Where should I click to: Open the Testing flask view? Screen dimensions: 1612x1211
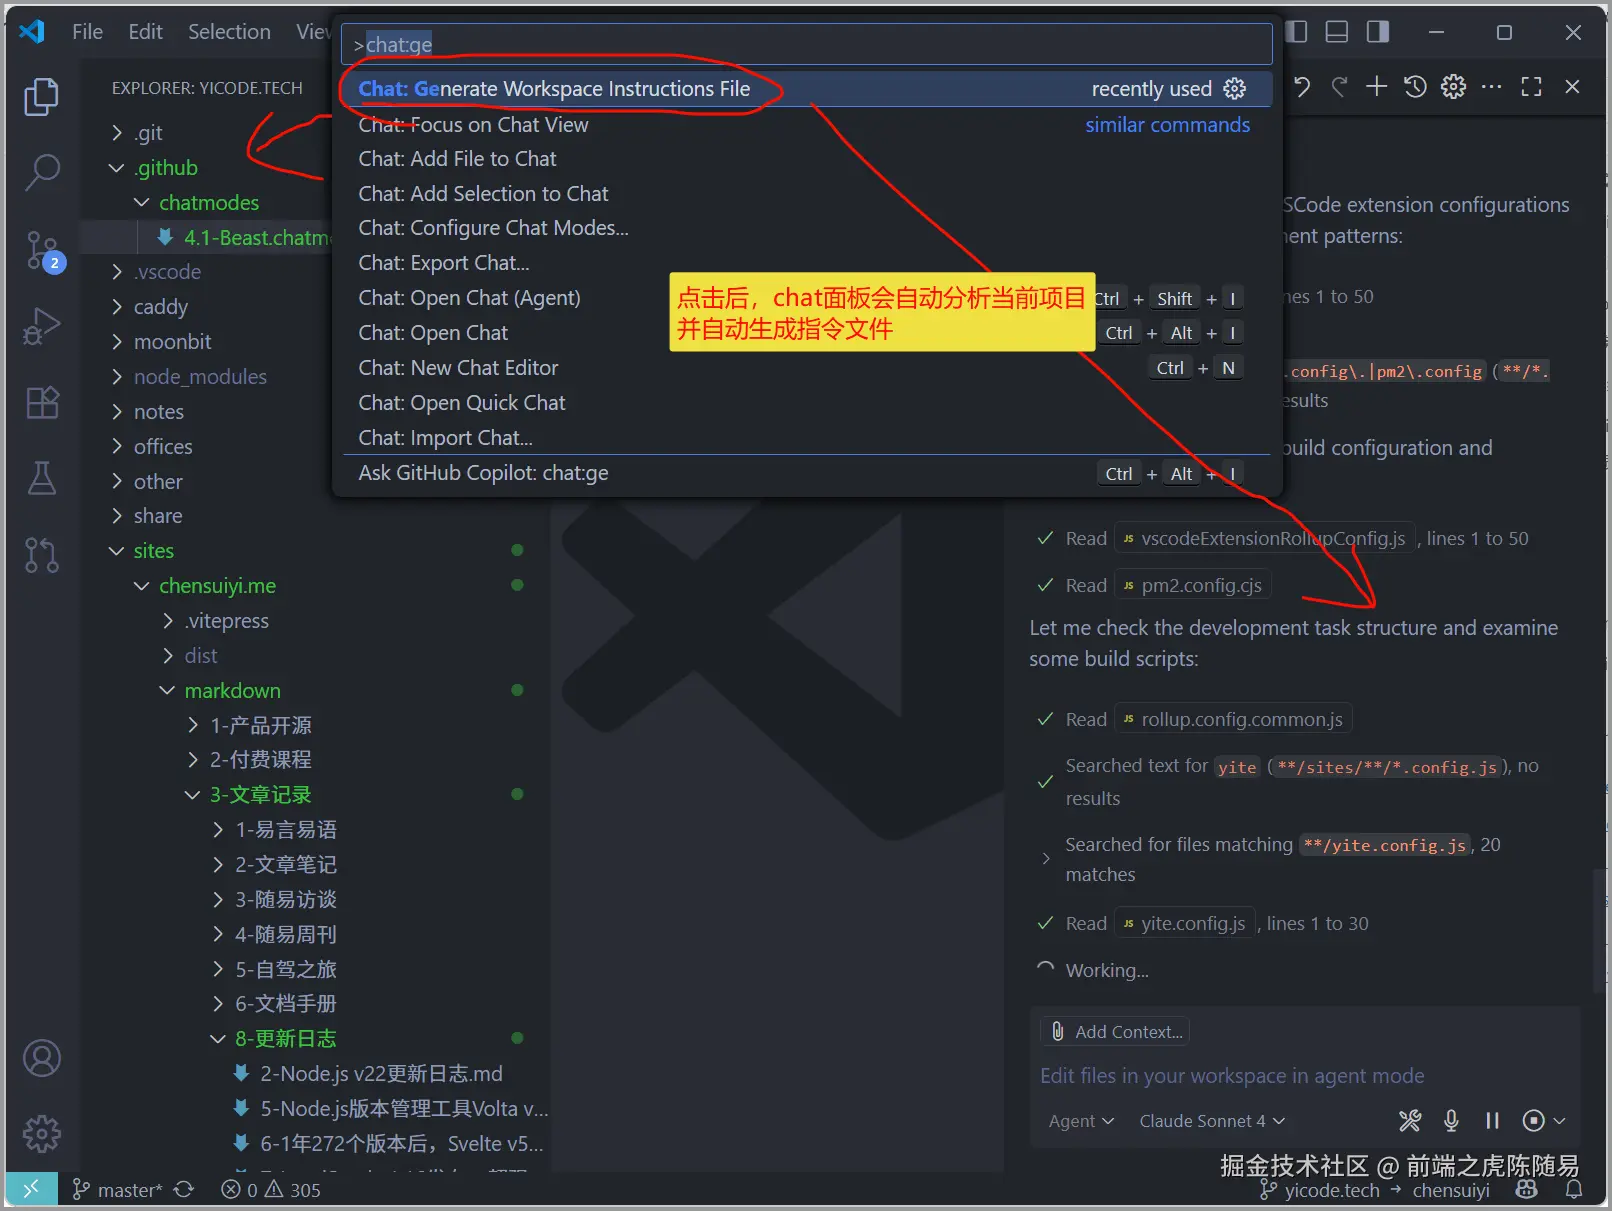tap(41, 478)
